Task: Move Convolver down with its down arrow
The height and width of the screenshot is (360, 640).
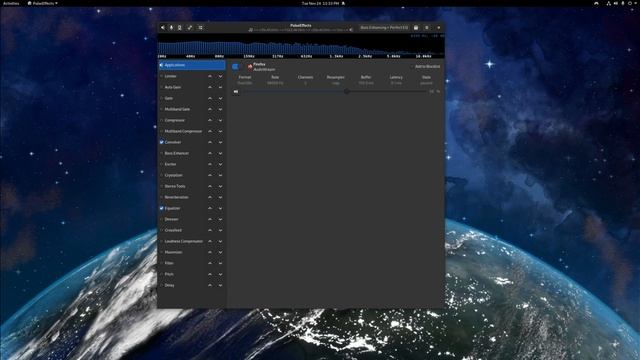Action: [x=220, y=142]
